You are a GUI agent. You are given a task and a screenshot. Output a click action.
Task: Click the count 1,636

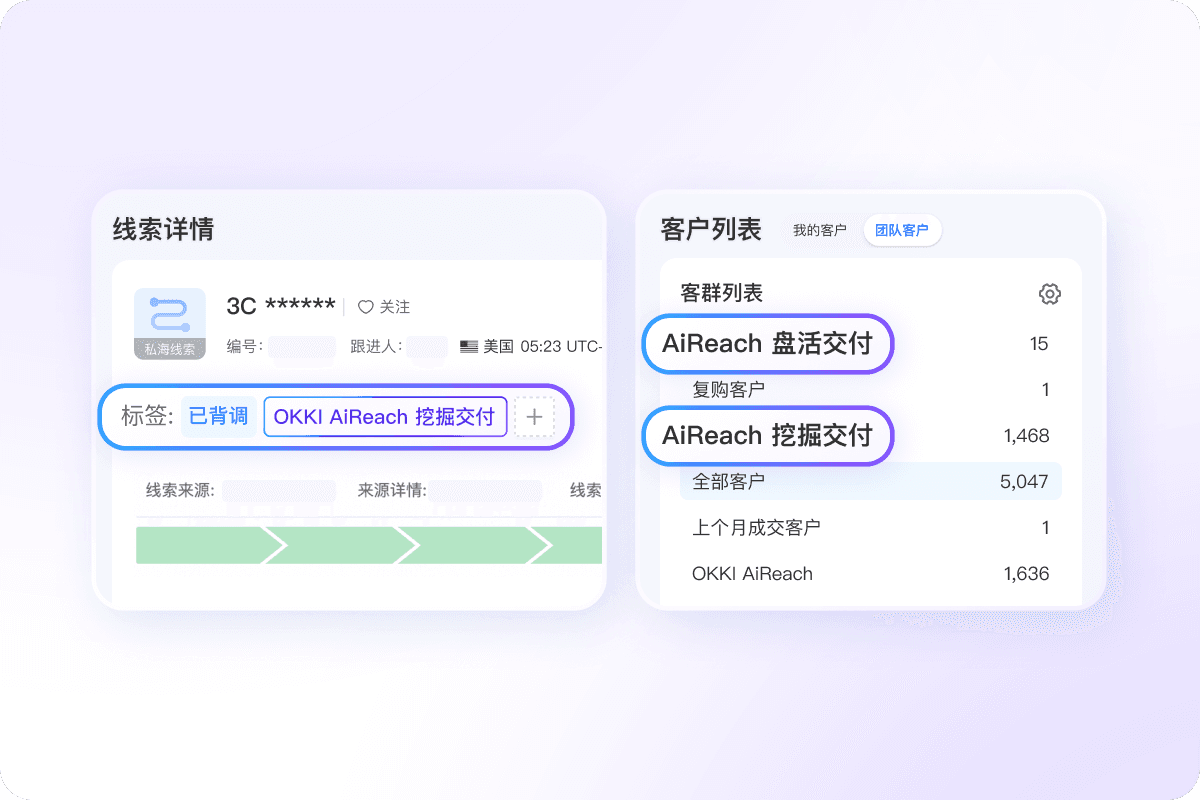1026,574
